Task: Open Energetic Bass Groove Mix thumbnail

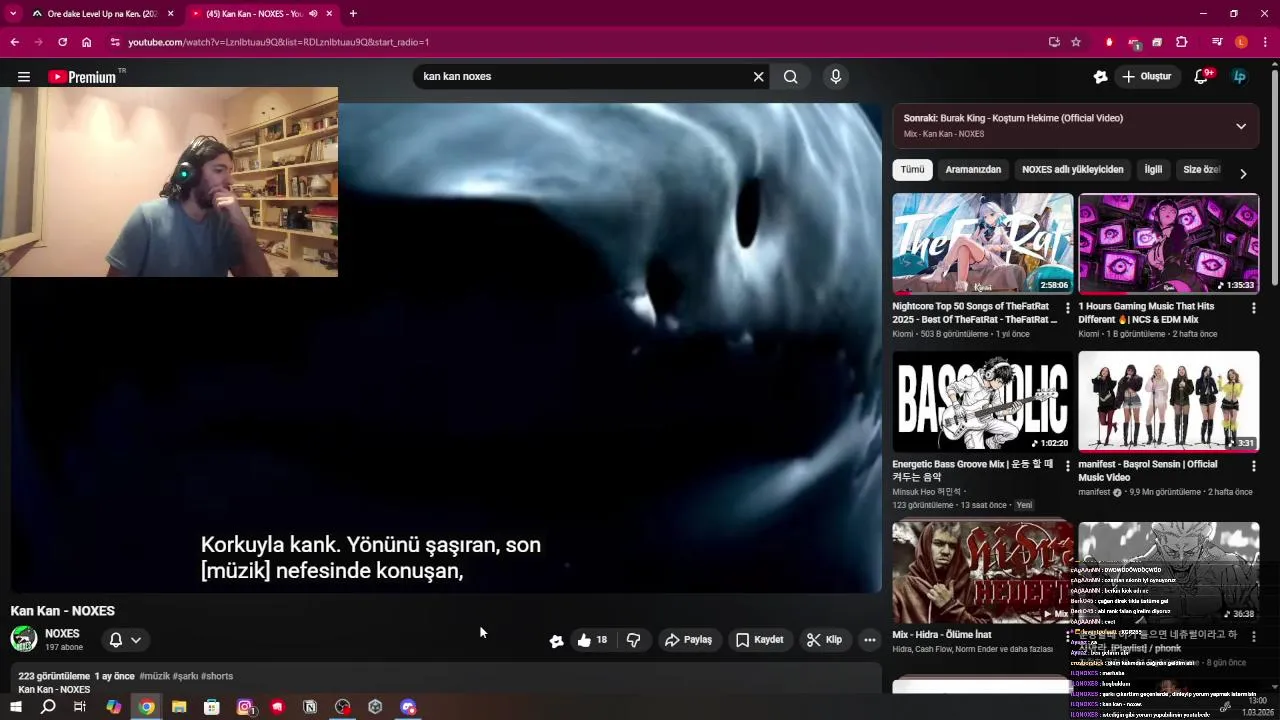Action: tap(983, 401)
